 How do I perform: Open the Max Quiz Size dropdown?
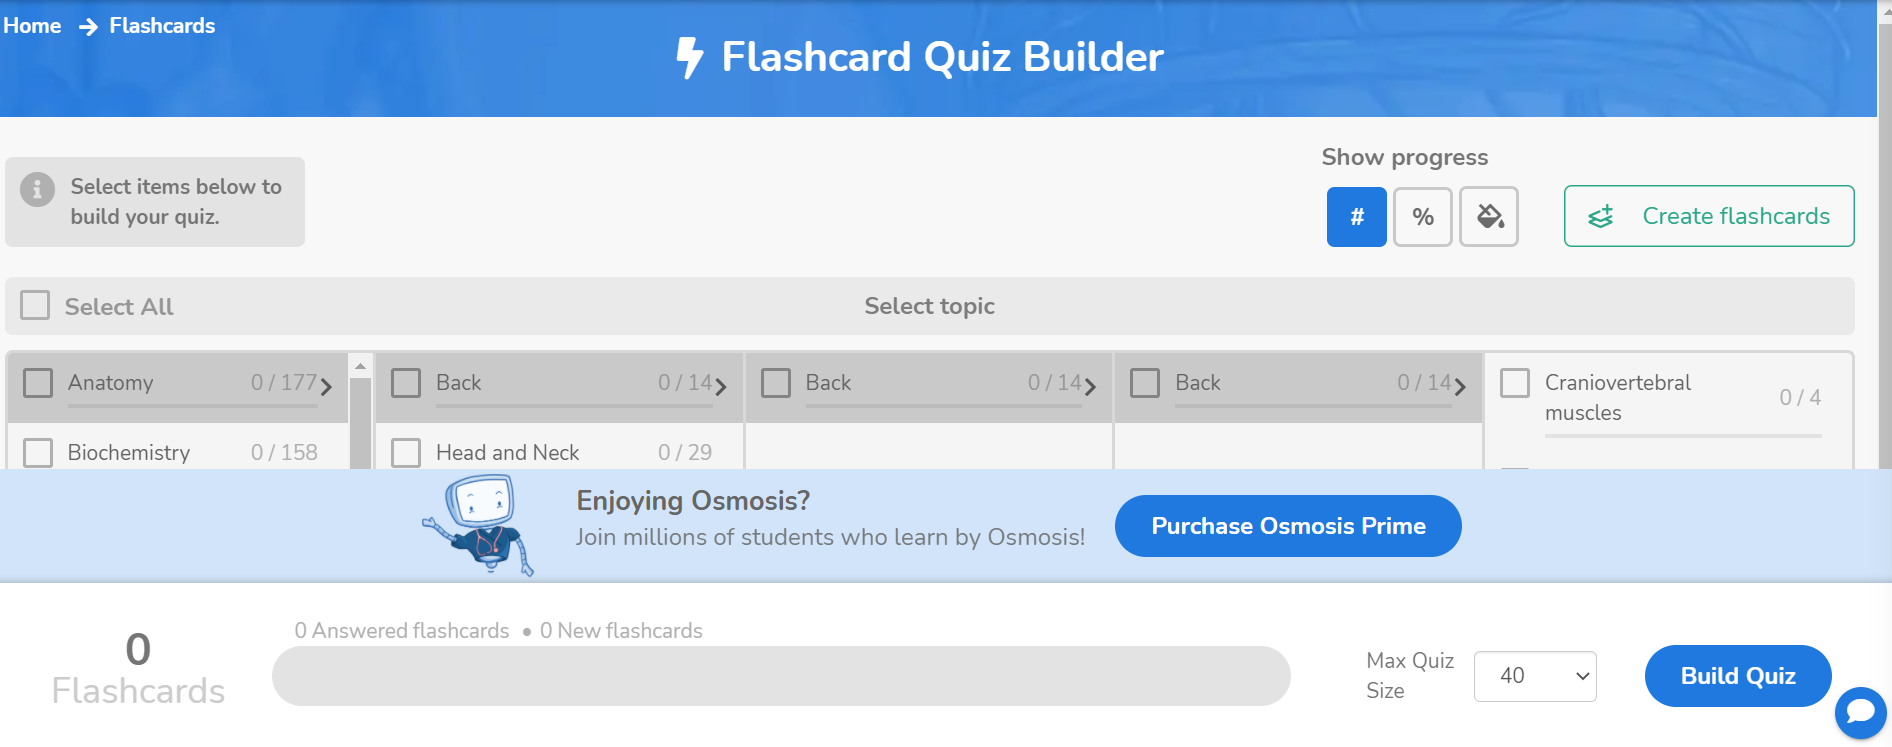pos(1535,677)
